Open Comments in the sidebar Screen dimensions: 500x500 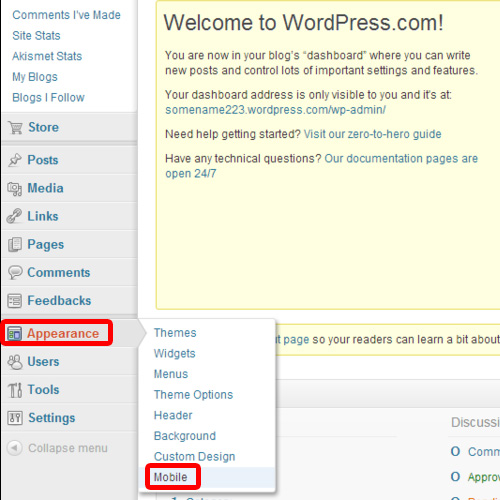click(x=59, y=273)
